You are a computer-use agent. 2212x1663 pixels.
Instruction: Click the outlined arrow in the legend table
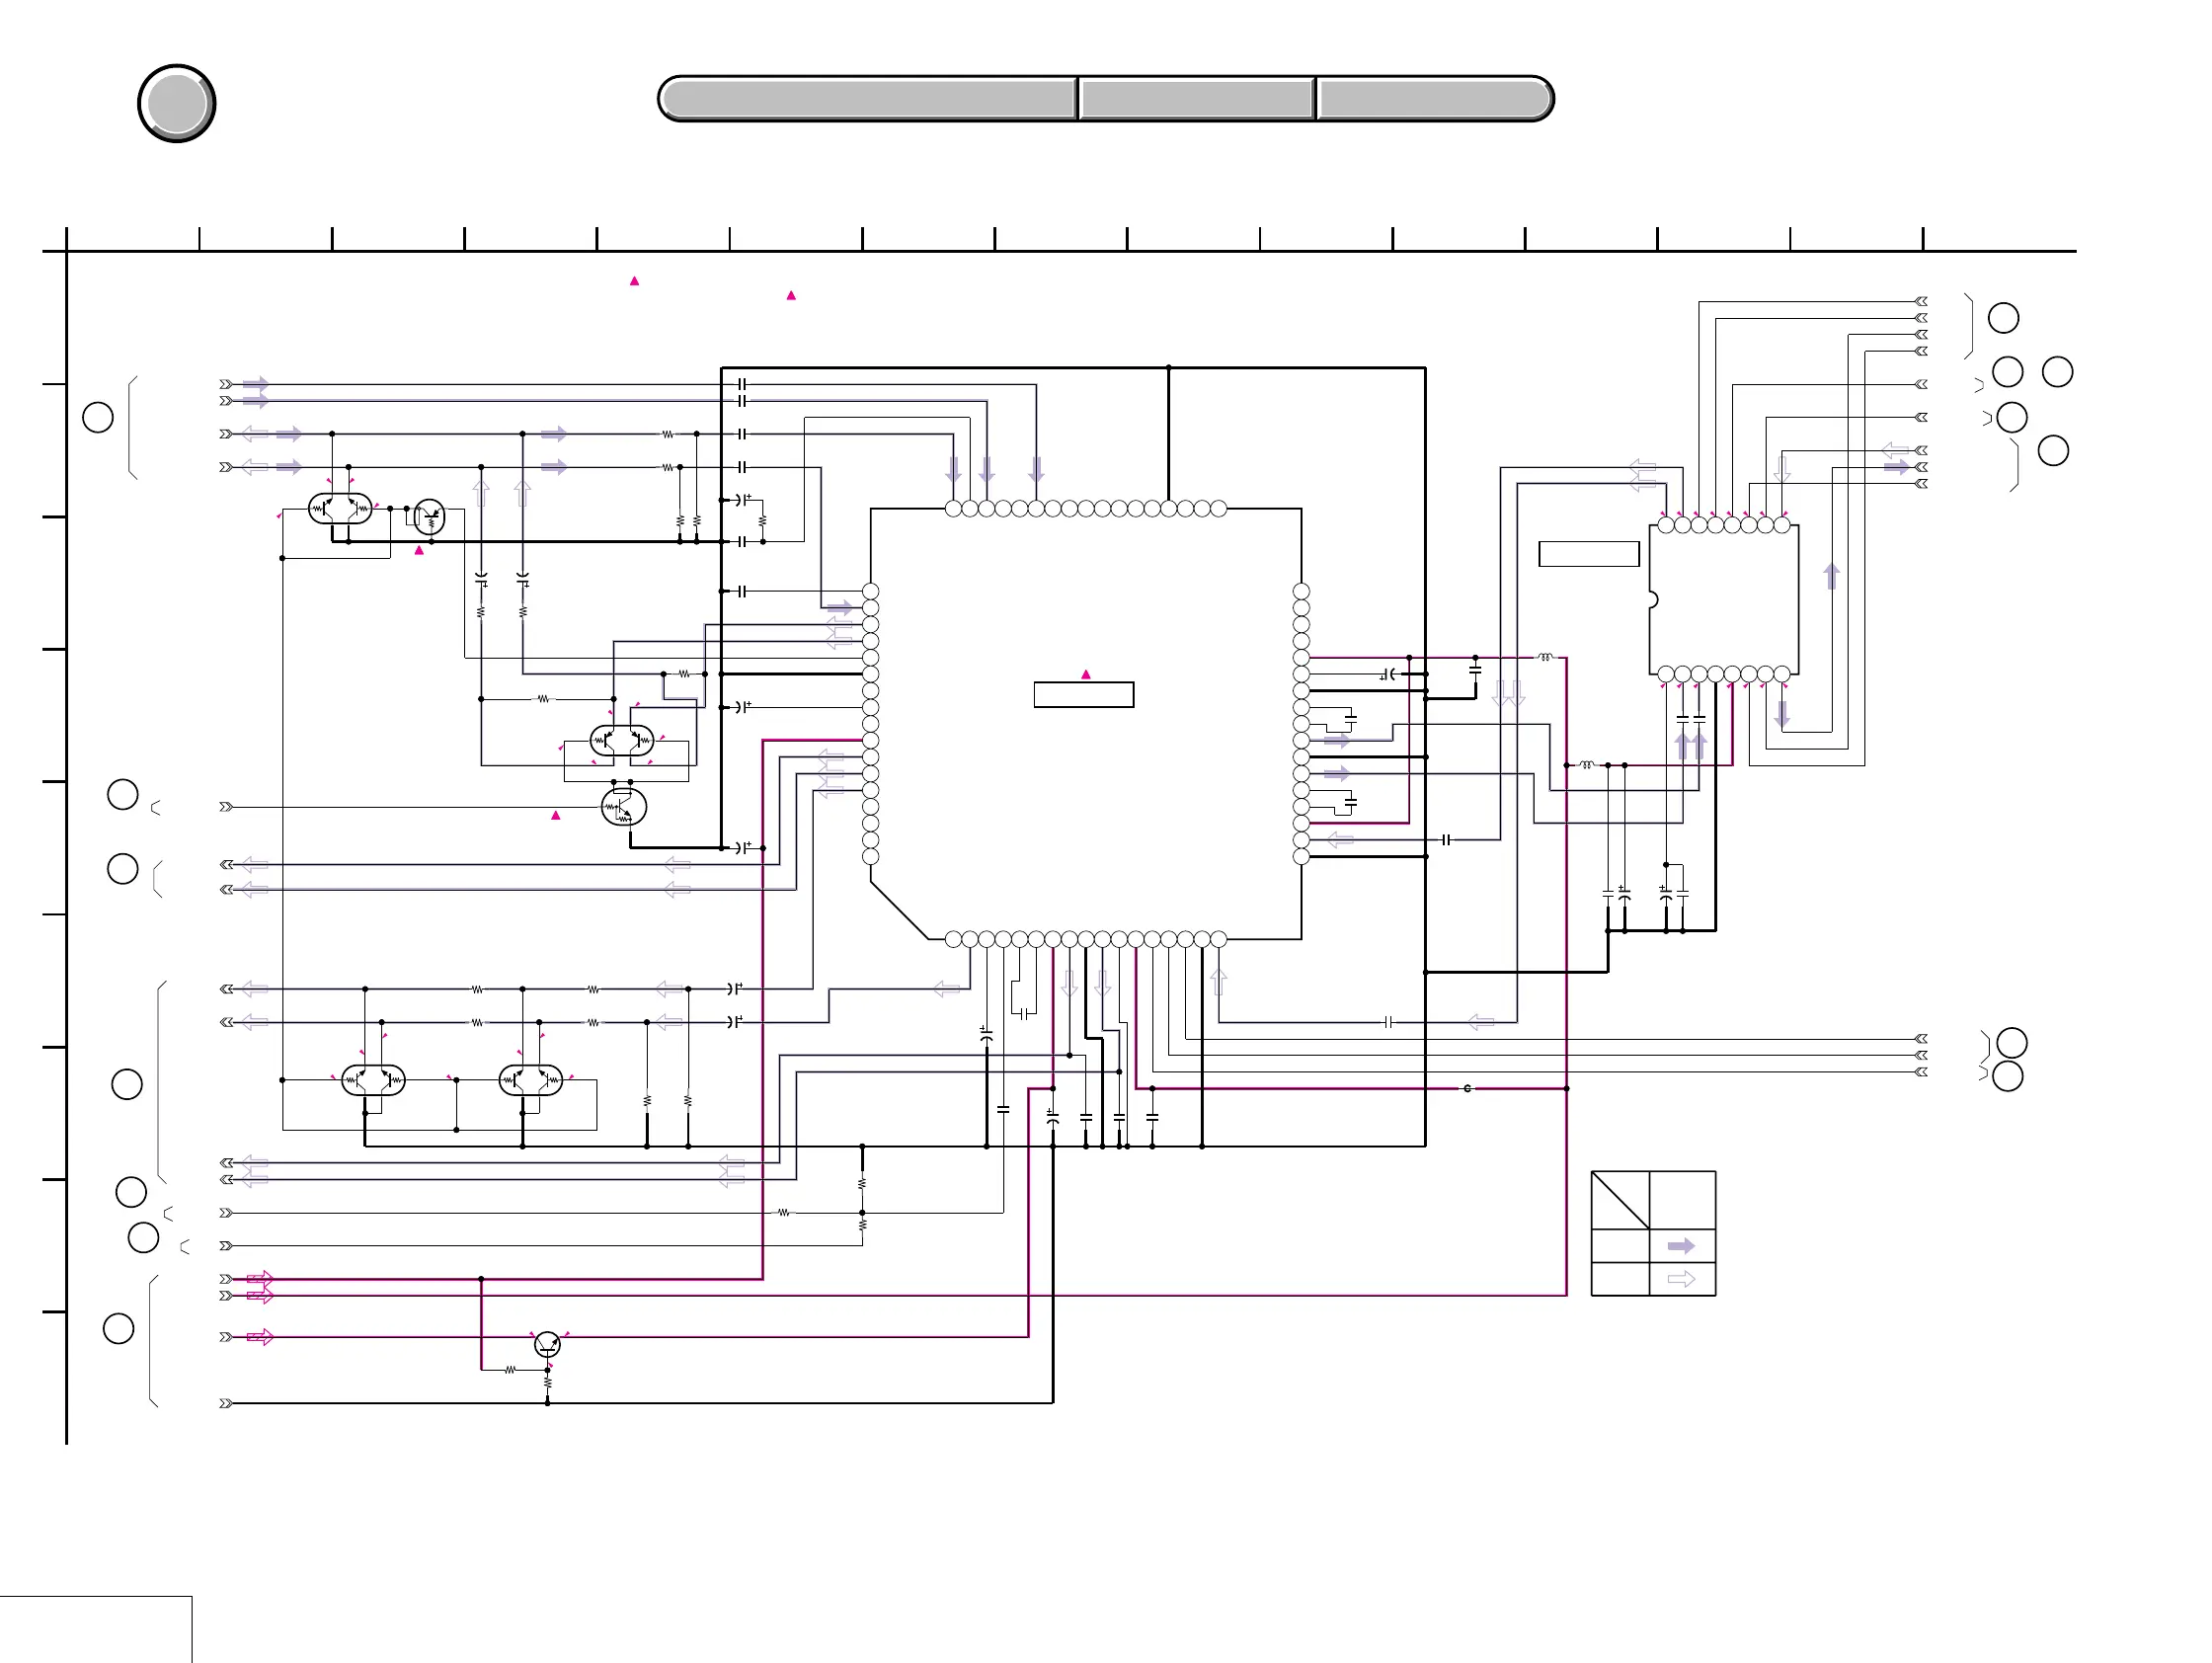pyautogui.click(x=1682, y=1279)
